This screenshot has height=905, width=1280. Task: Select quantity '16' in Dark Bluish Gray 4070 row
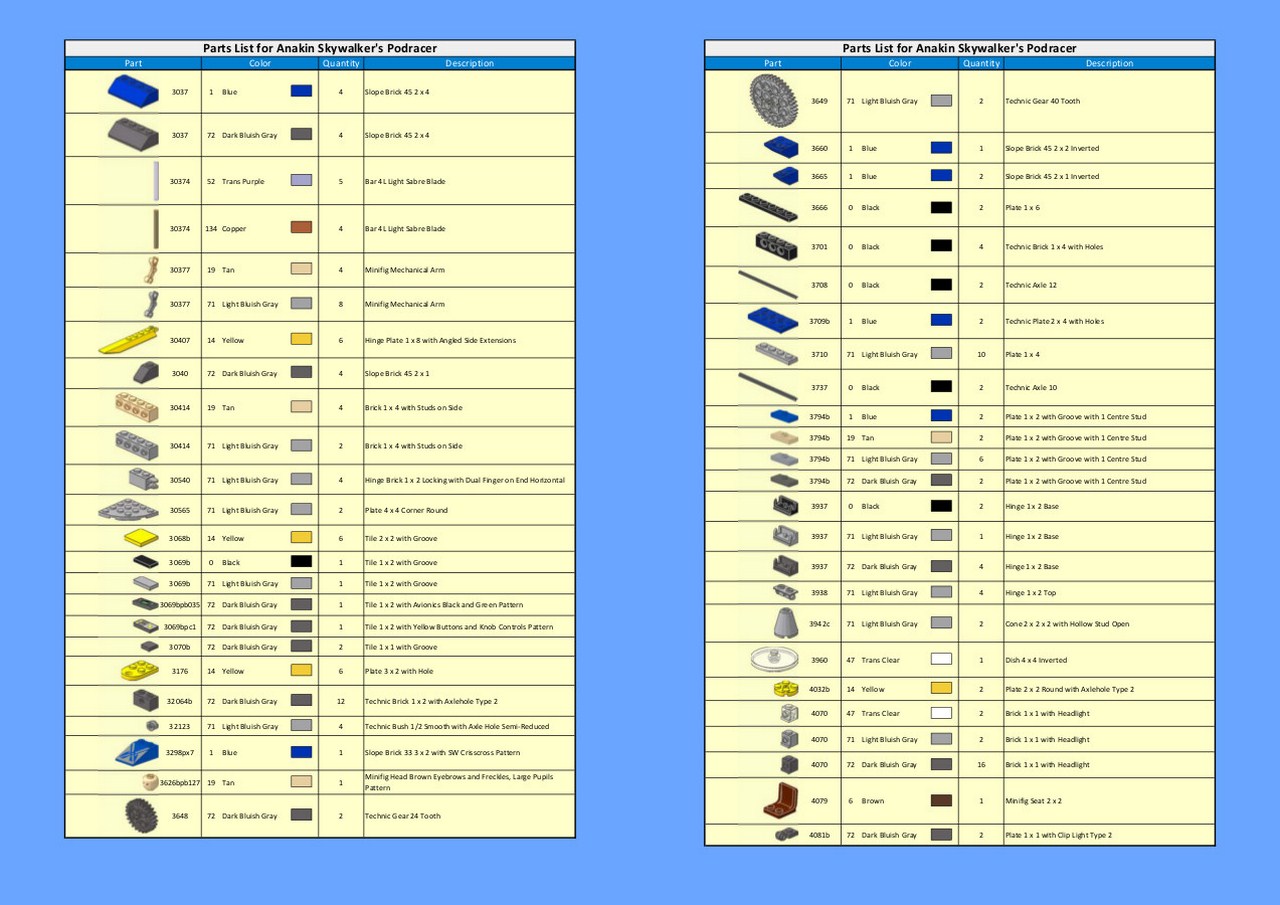[981, 765]
